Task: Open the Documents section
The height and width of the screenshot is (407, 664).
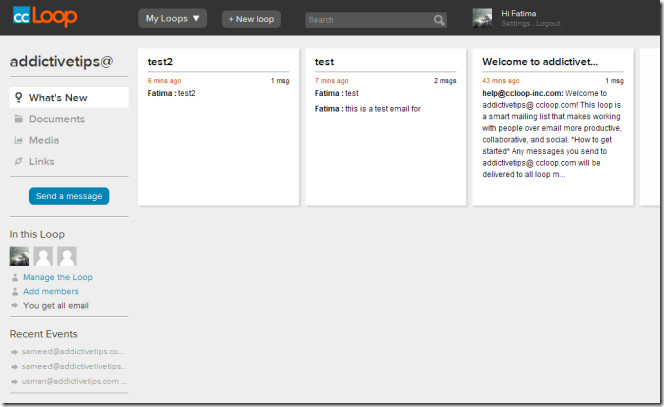Action: coord(57,119)
